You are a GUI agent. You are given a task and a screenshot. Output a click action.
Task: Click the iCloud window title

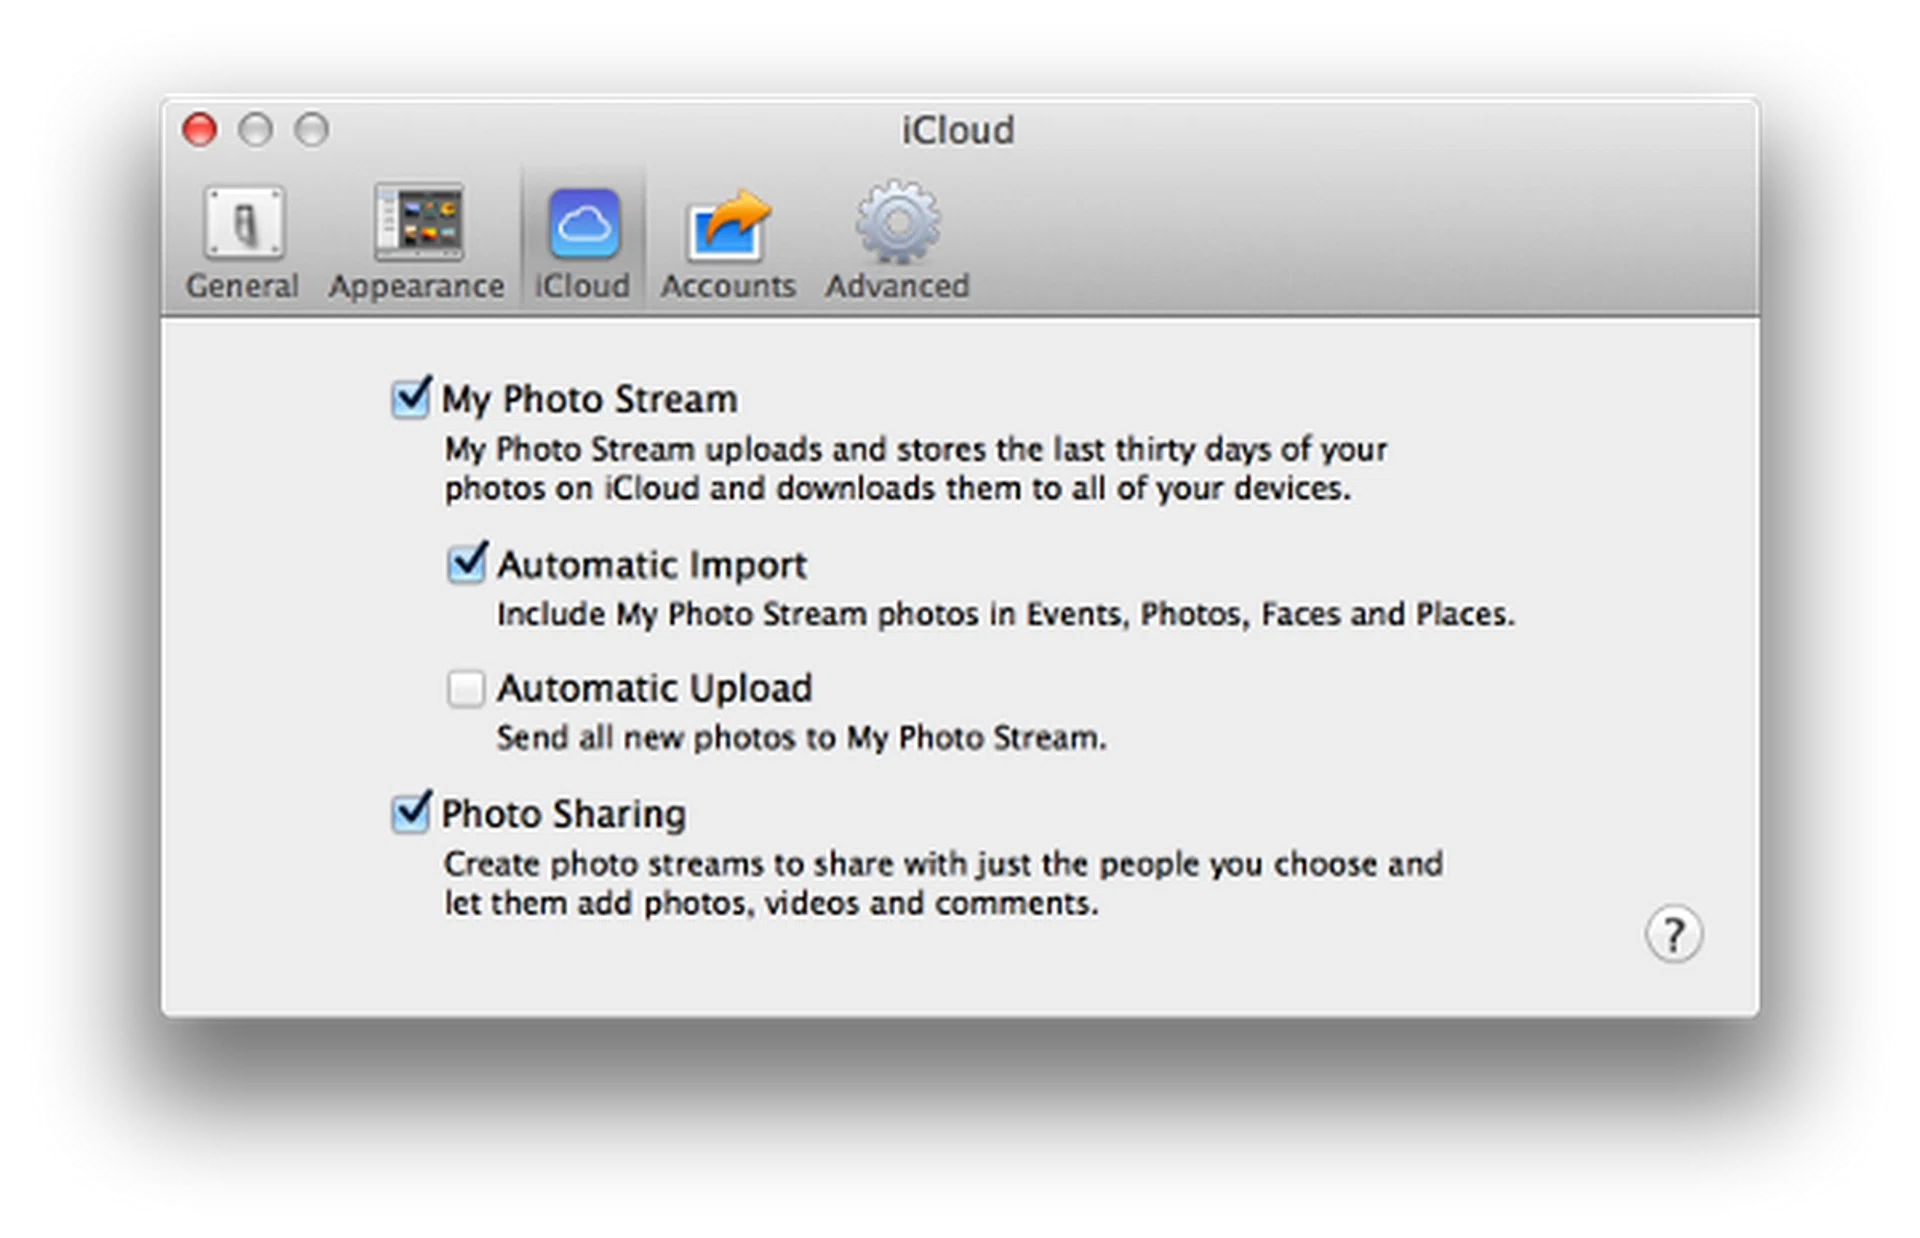pyautogui.click(x=958, y=130)
